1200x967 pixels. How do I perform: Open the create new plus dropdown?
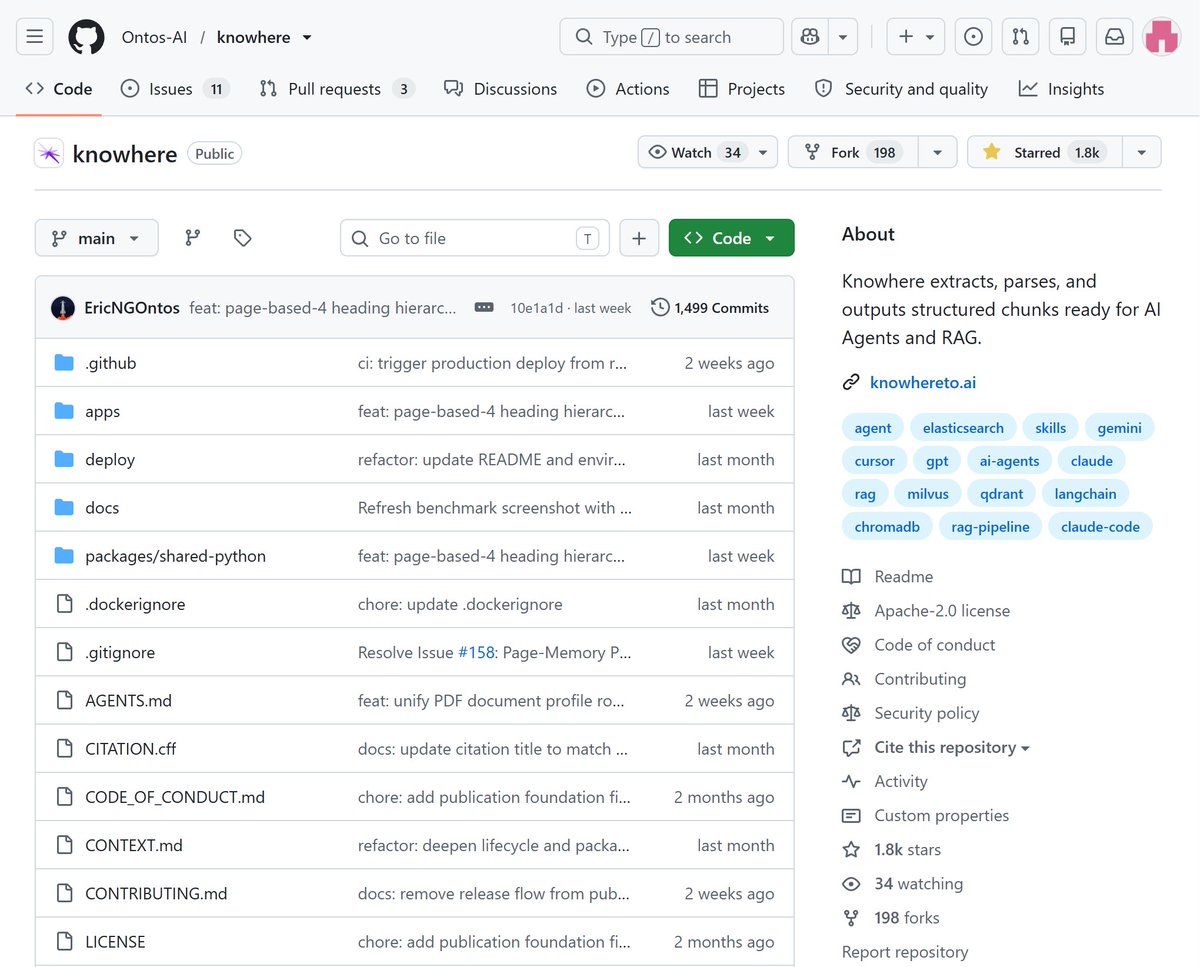click(916, 37)
